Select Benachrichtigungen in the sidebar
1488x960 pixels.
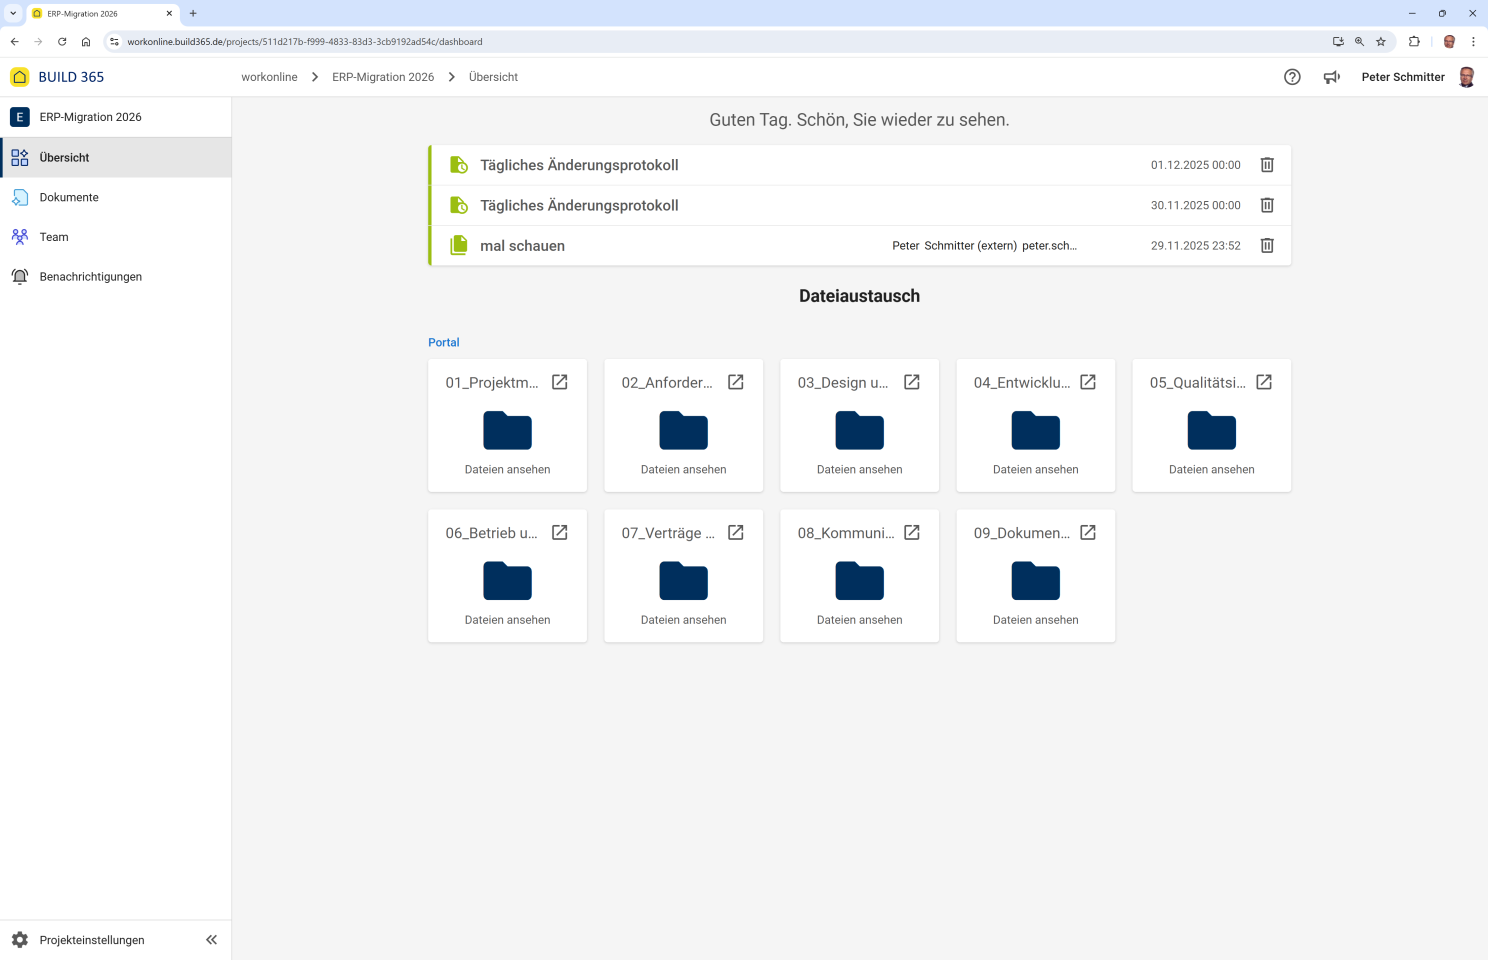[x=90, y=277]
